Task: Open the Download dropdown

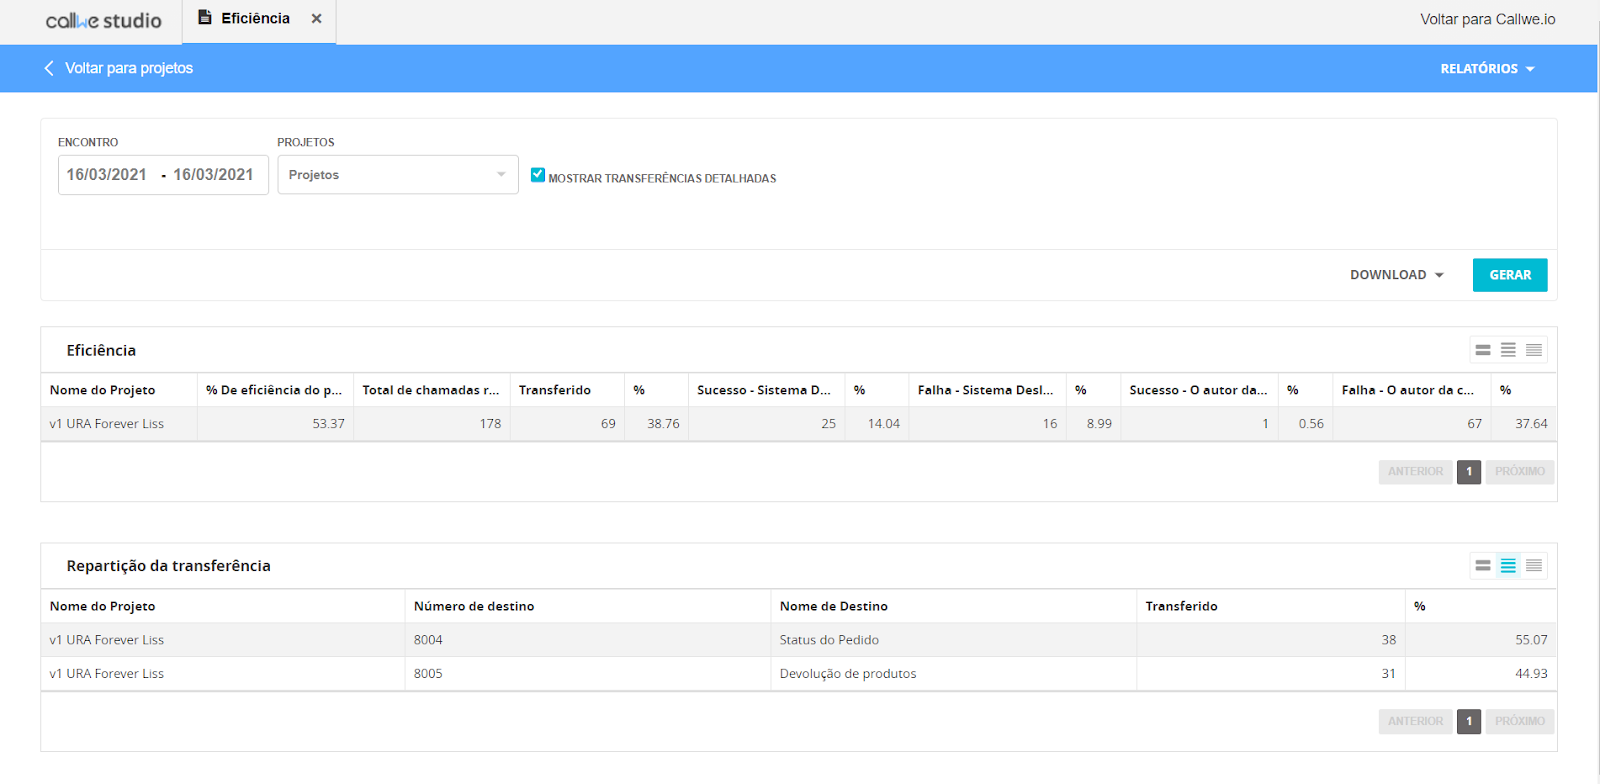Action: click(x=1396, y=275)
